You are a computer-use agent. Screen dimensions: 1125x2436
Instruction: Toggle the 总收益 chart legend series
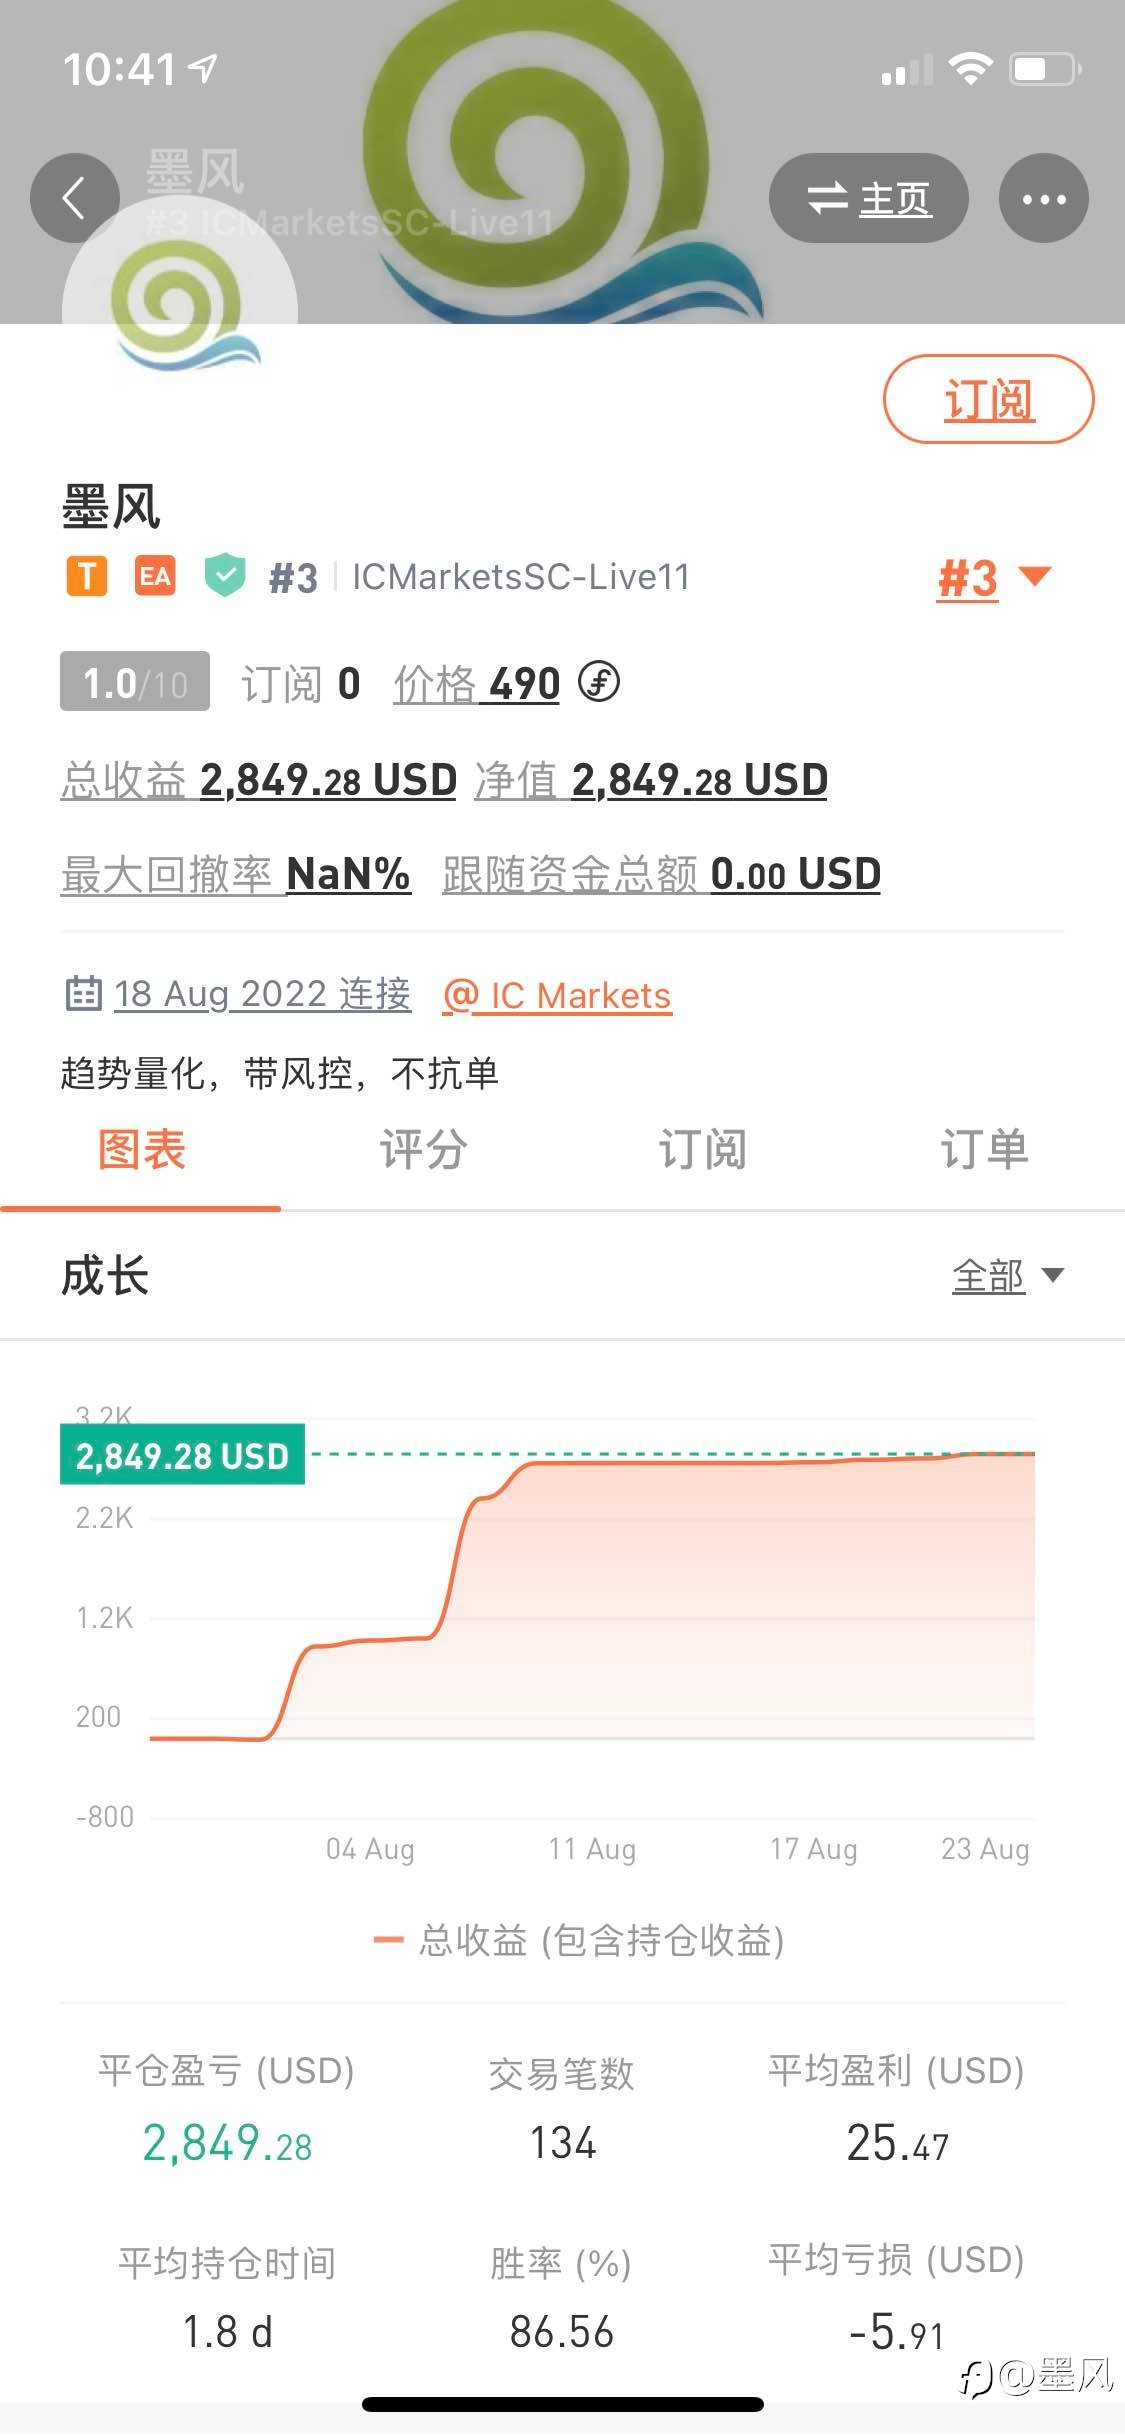578,1940
